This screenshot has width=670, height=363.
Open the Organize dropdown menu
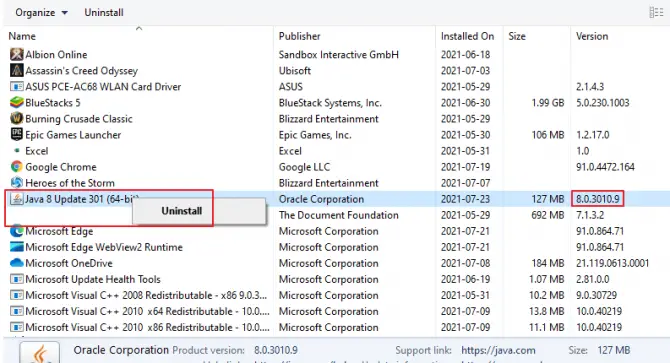click(x=41, y=13)
